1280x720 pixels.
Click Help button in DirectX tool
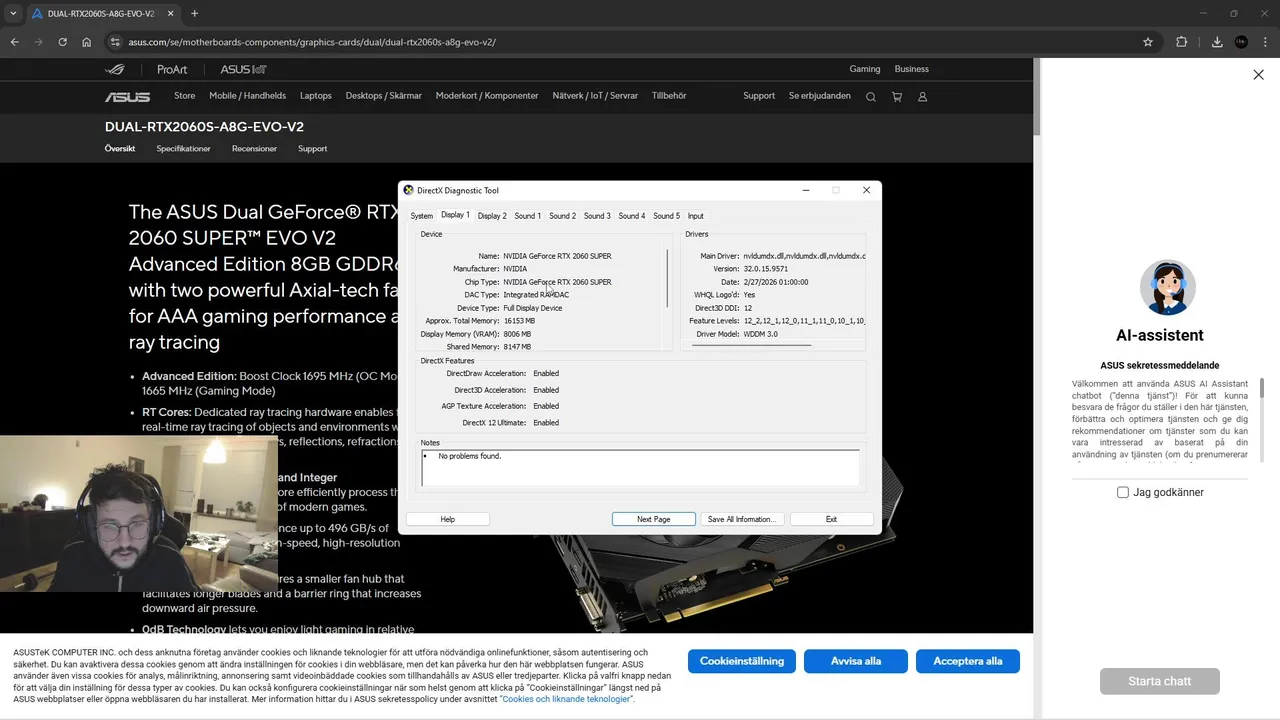tap(448, 519)
